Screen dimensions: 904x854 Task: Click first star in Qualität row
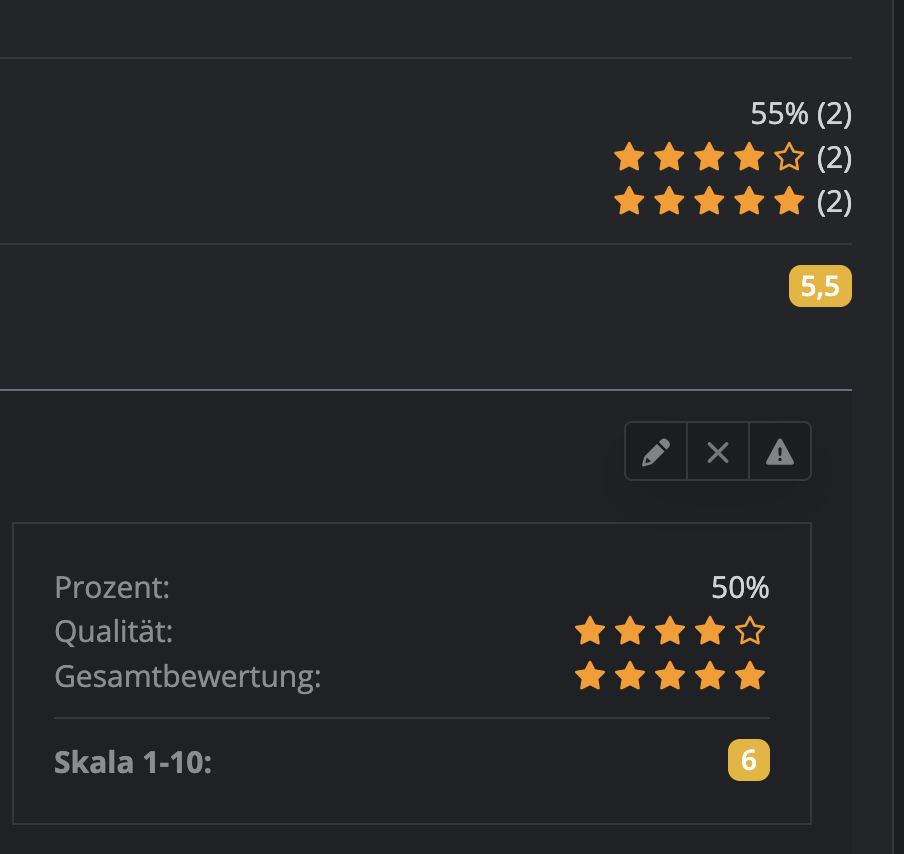[590, 631]
